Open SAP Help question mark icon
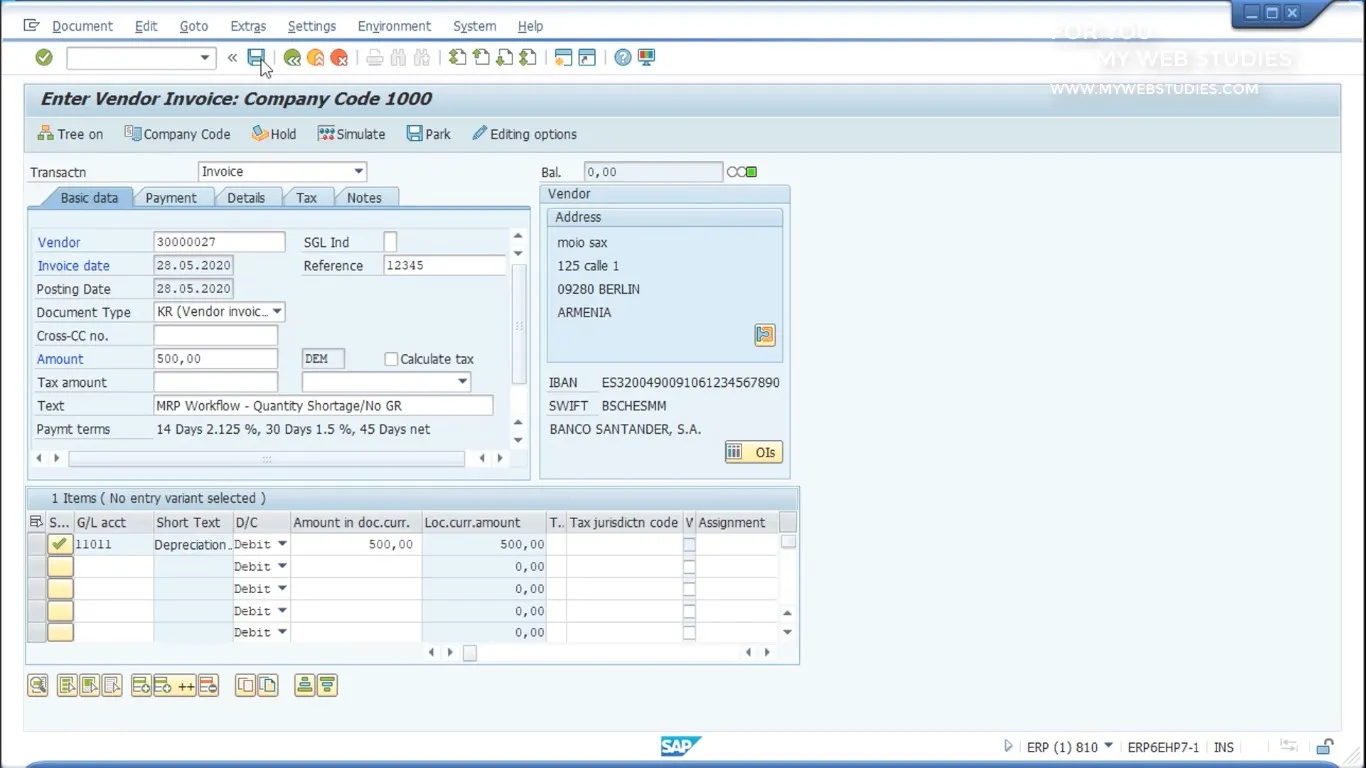This screenshot has width=1366, height=768. 623,58
